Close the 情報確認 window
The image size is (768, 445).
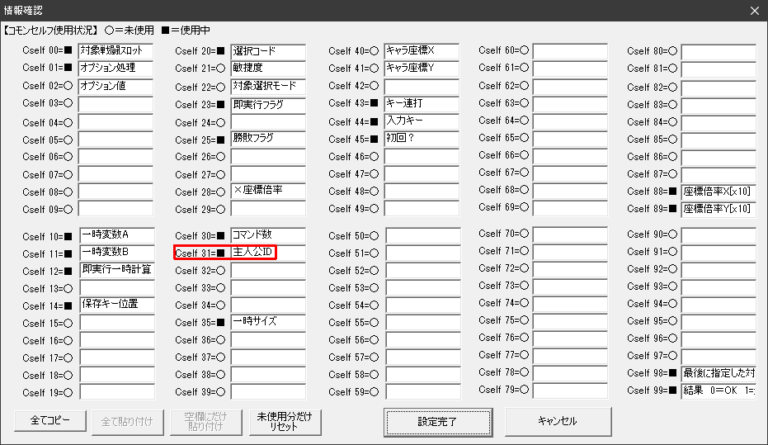[x=753, y=11]
